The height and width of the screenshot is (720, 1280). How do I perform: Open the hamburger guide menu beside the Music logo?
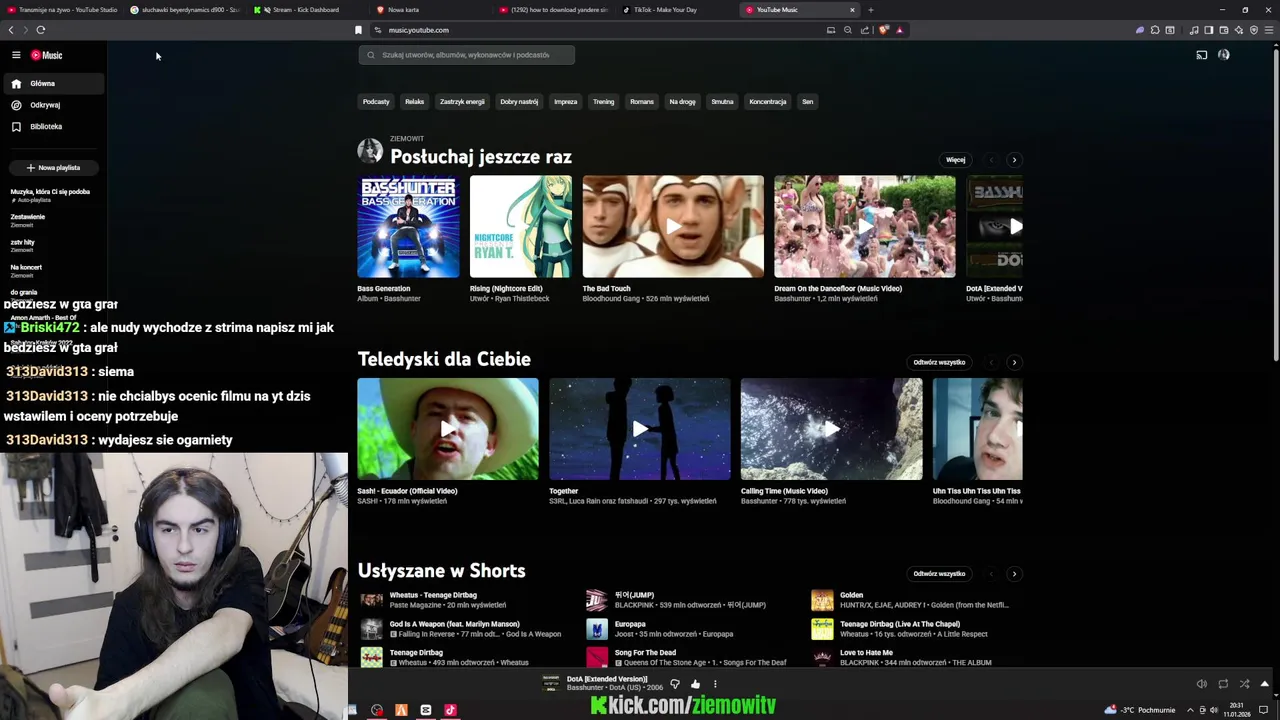pos(16,55)
